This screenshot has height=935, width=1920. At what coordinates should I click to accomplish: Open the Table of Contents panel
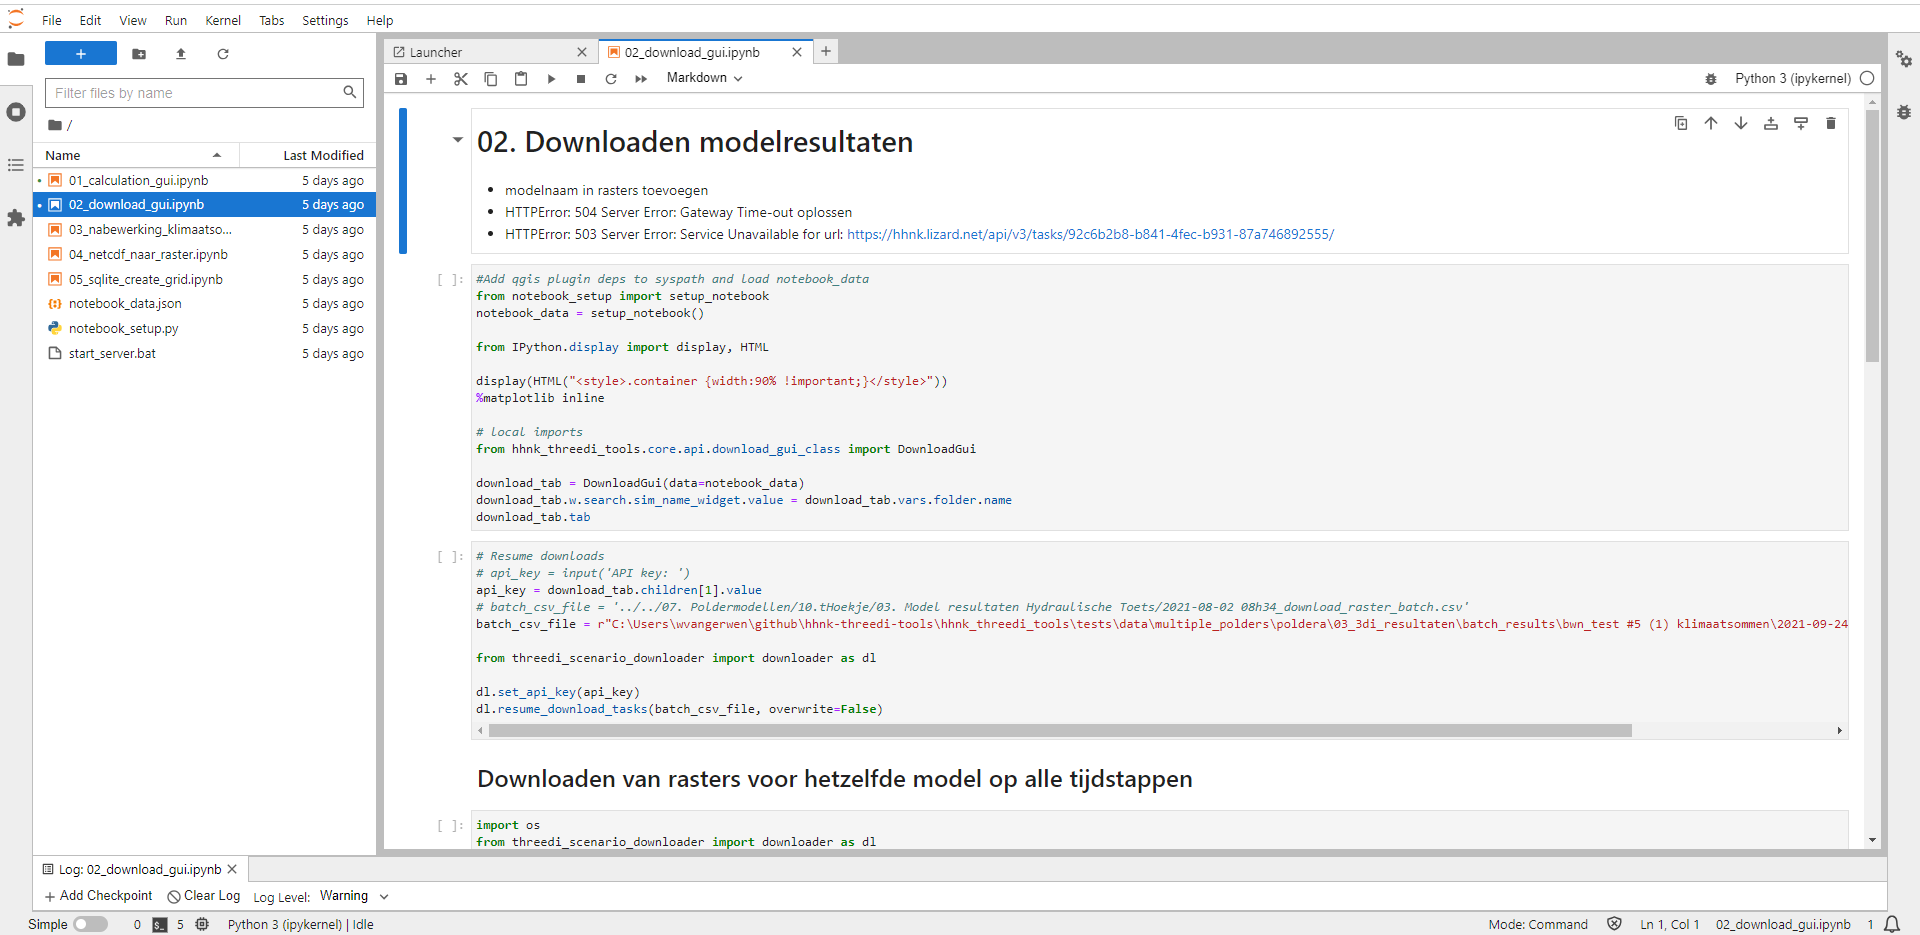tap(16, 165)
